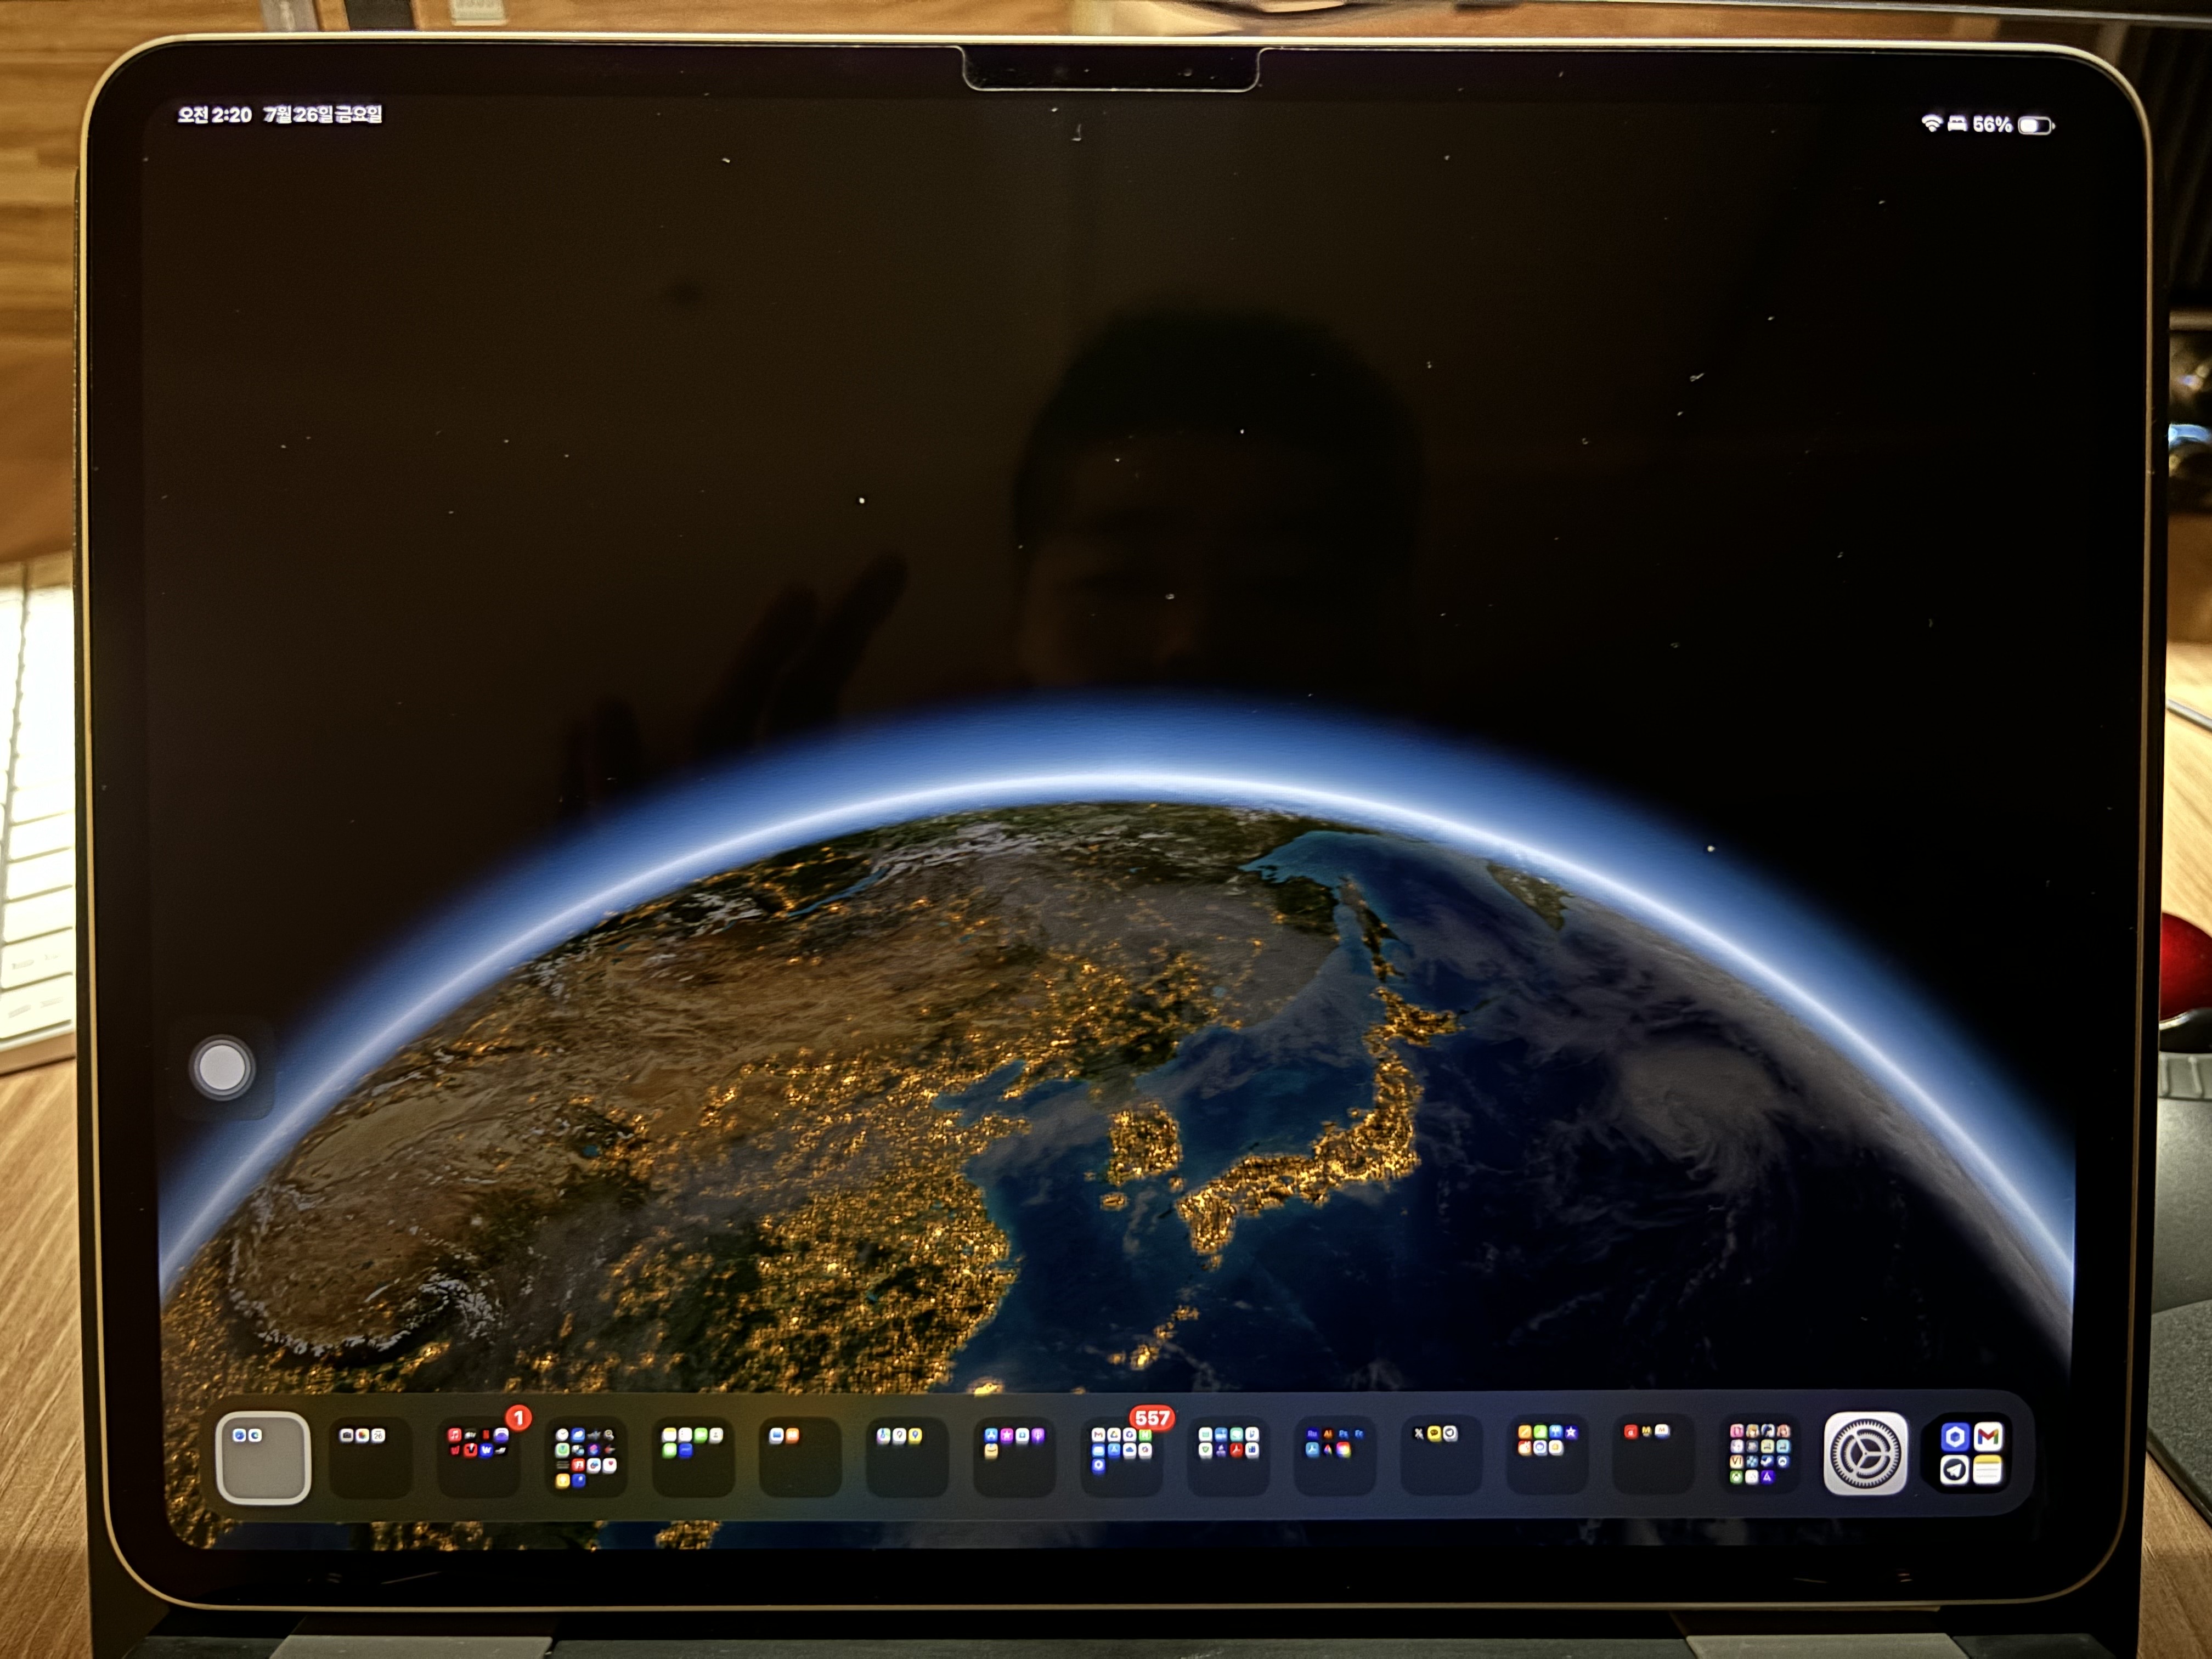The image size is (2212, 1659).
Task: Open the Settings app in the dock
Action: coord(1865,1454)
